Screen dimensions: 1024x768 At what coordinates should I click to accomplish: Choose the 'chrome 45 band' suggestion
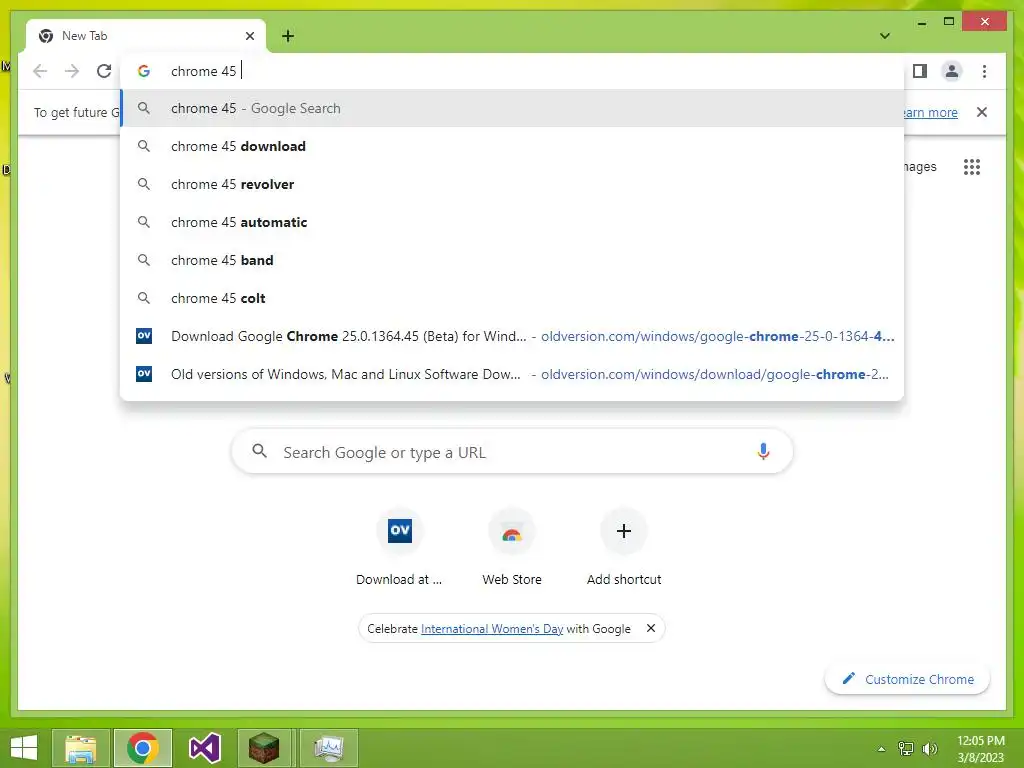(x=512, y=260)
